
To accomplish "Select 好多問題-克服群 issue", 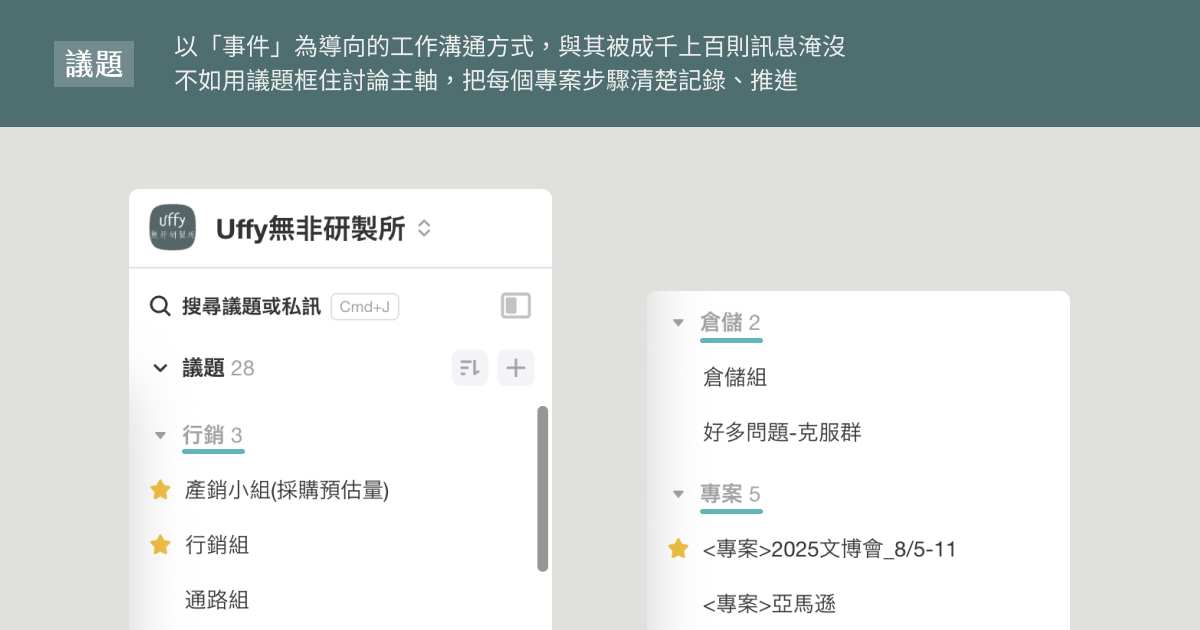I will click(782, 432).
